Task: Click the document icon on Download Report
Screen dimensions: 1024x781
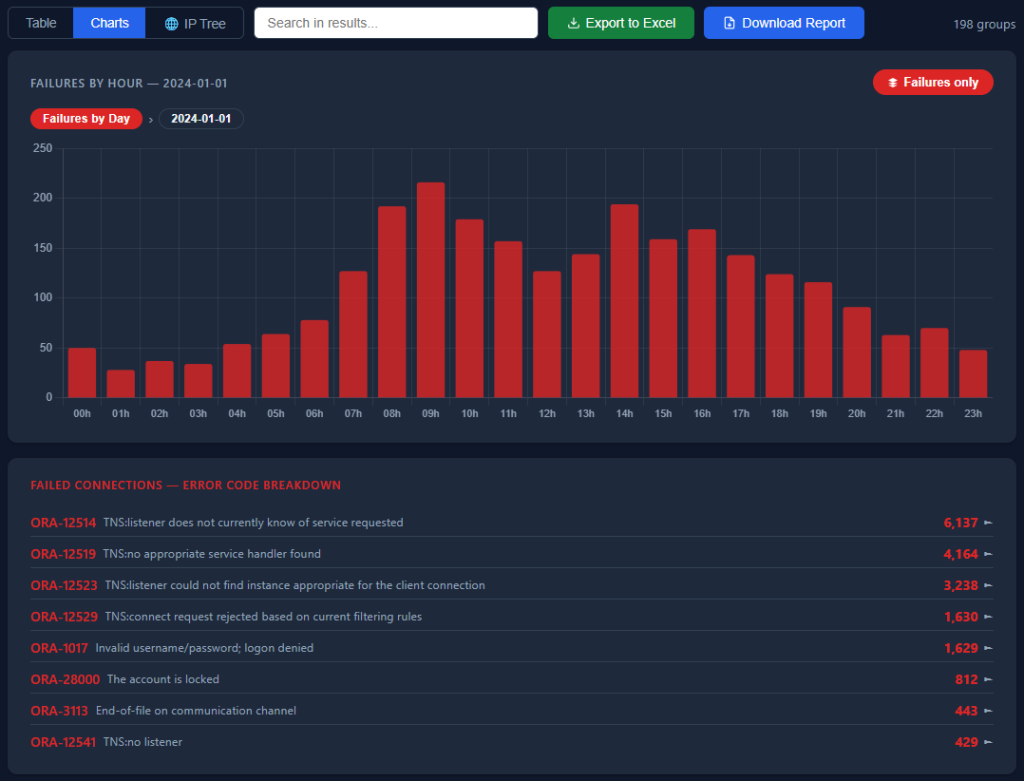Action: pyautogui.click(x=729, y=24)
